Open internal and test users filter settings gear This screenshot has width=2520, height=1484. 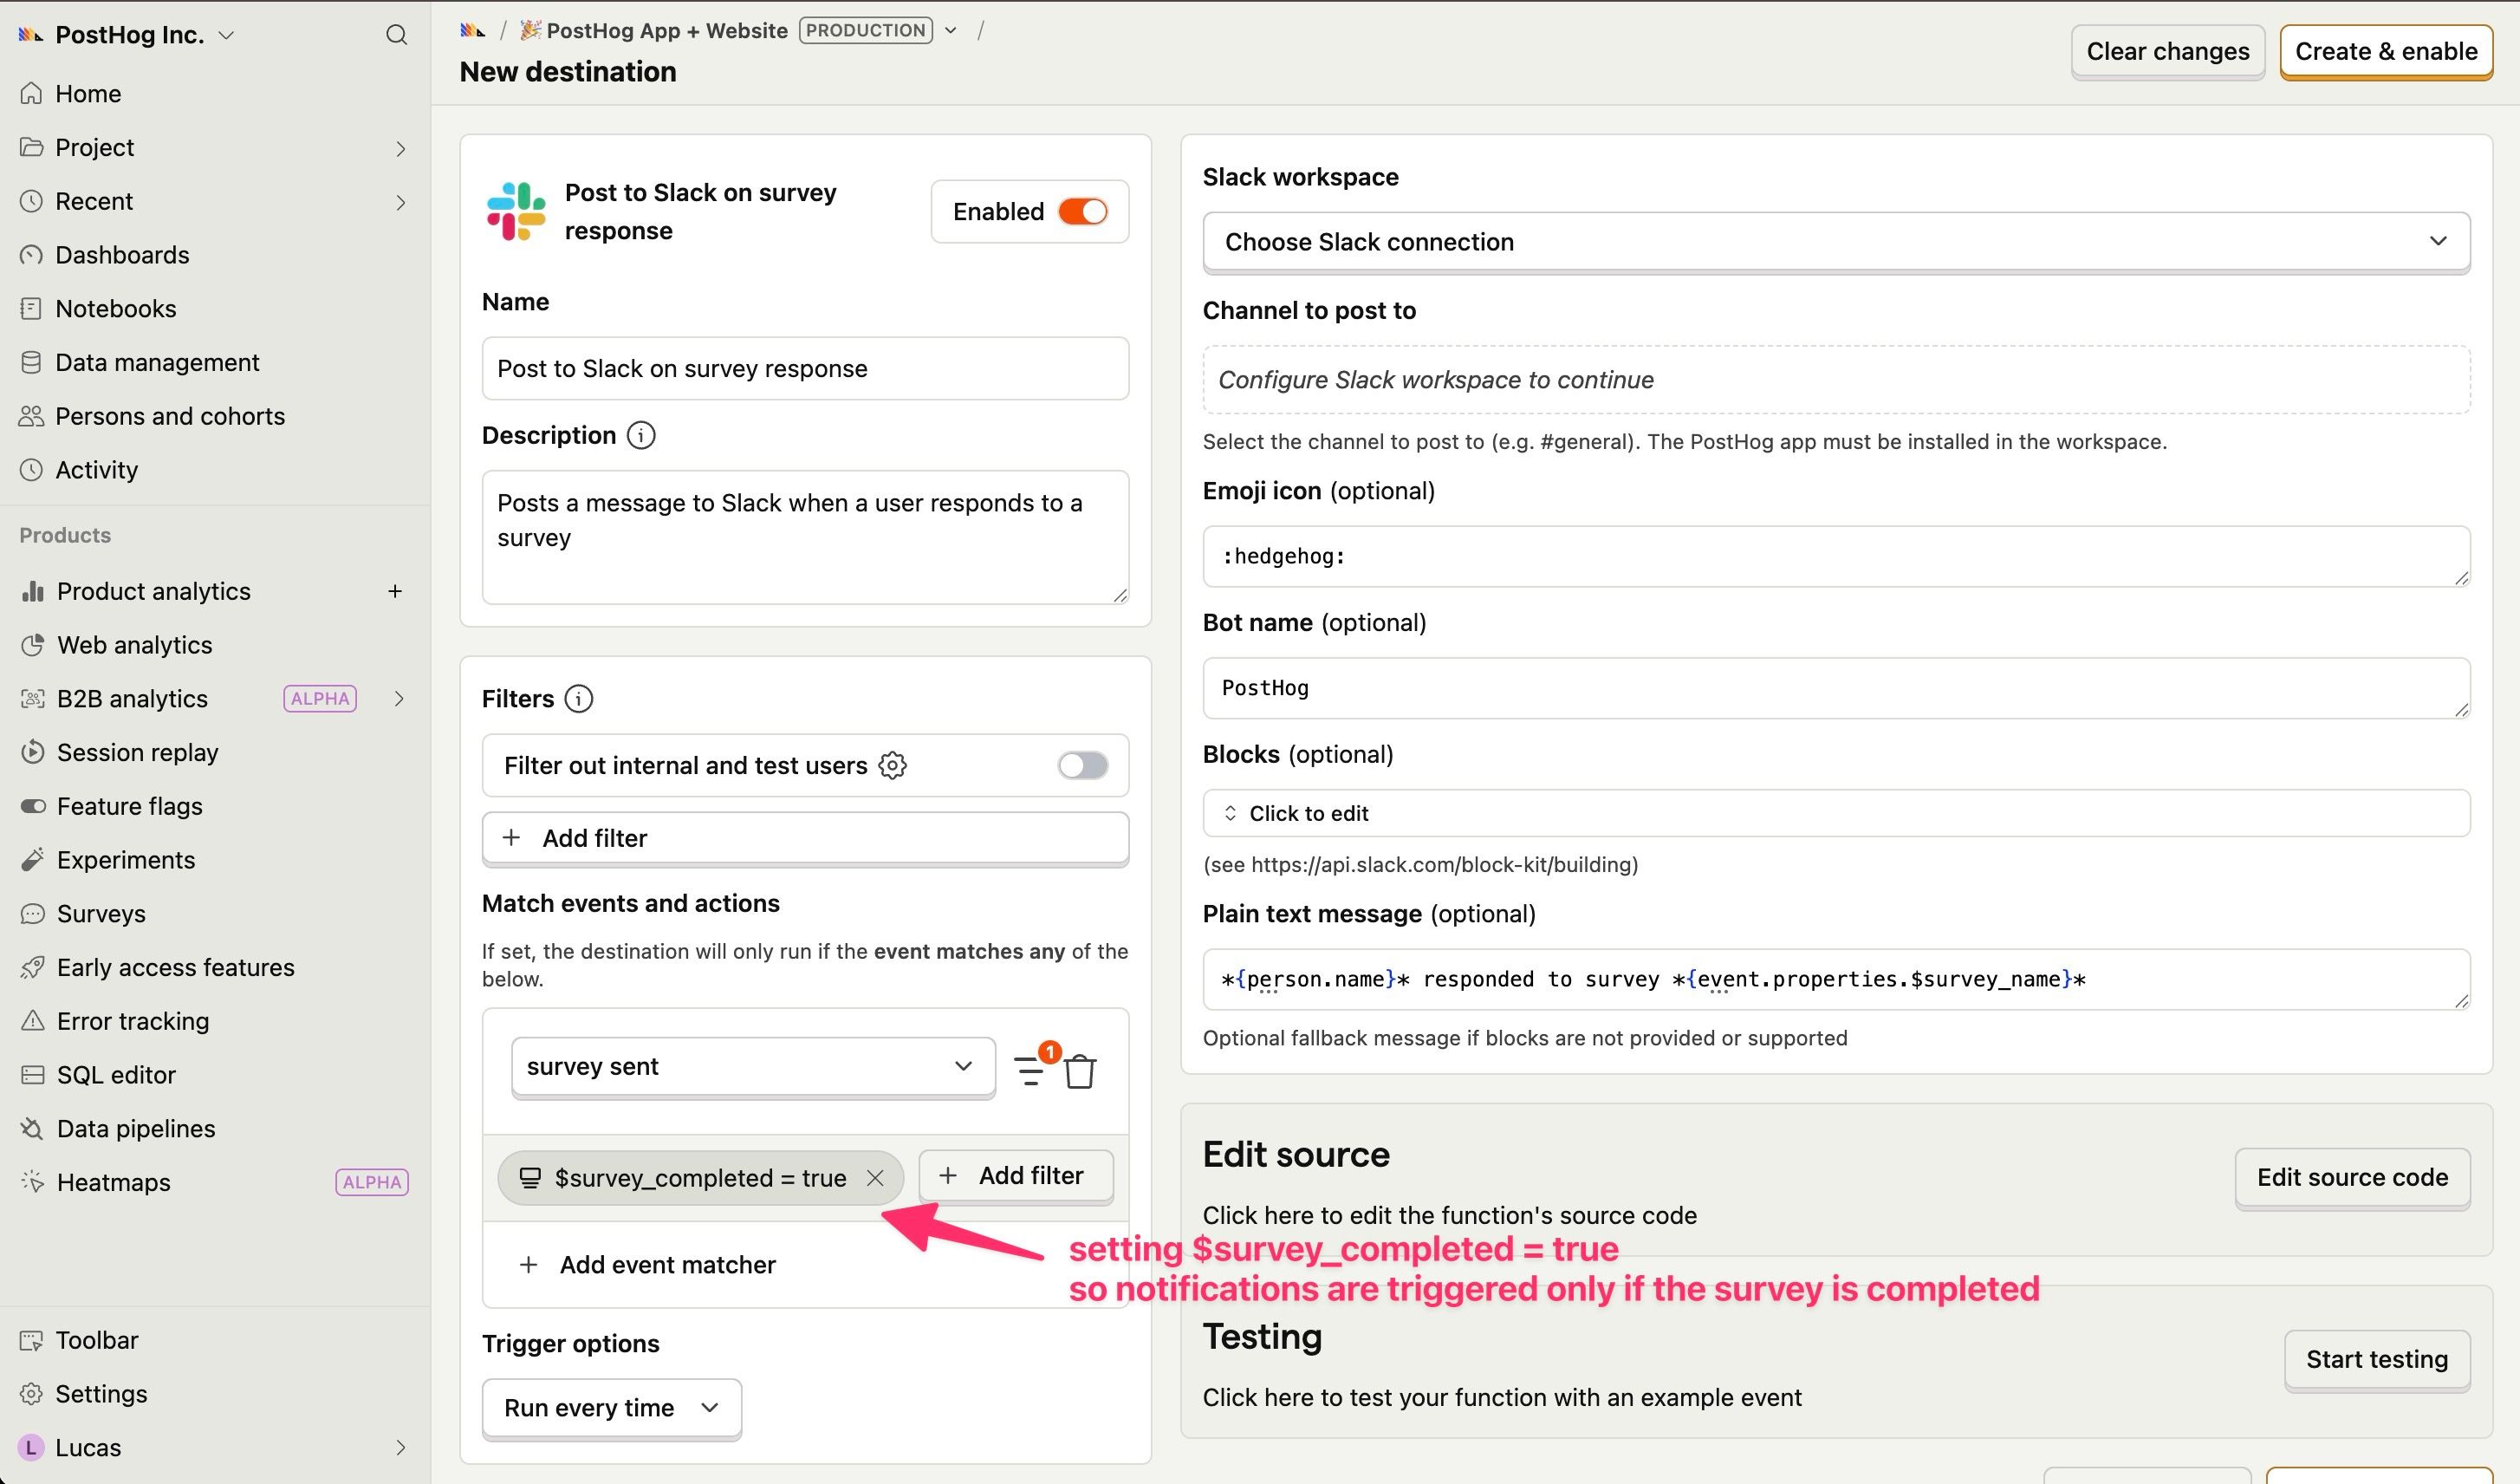pyautogui.click(x=892, y=766)
